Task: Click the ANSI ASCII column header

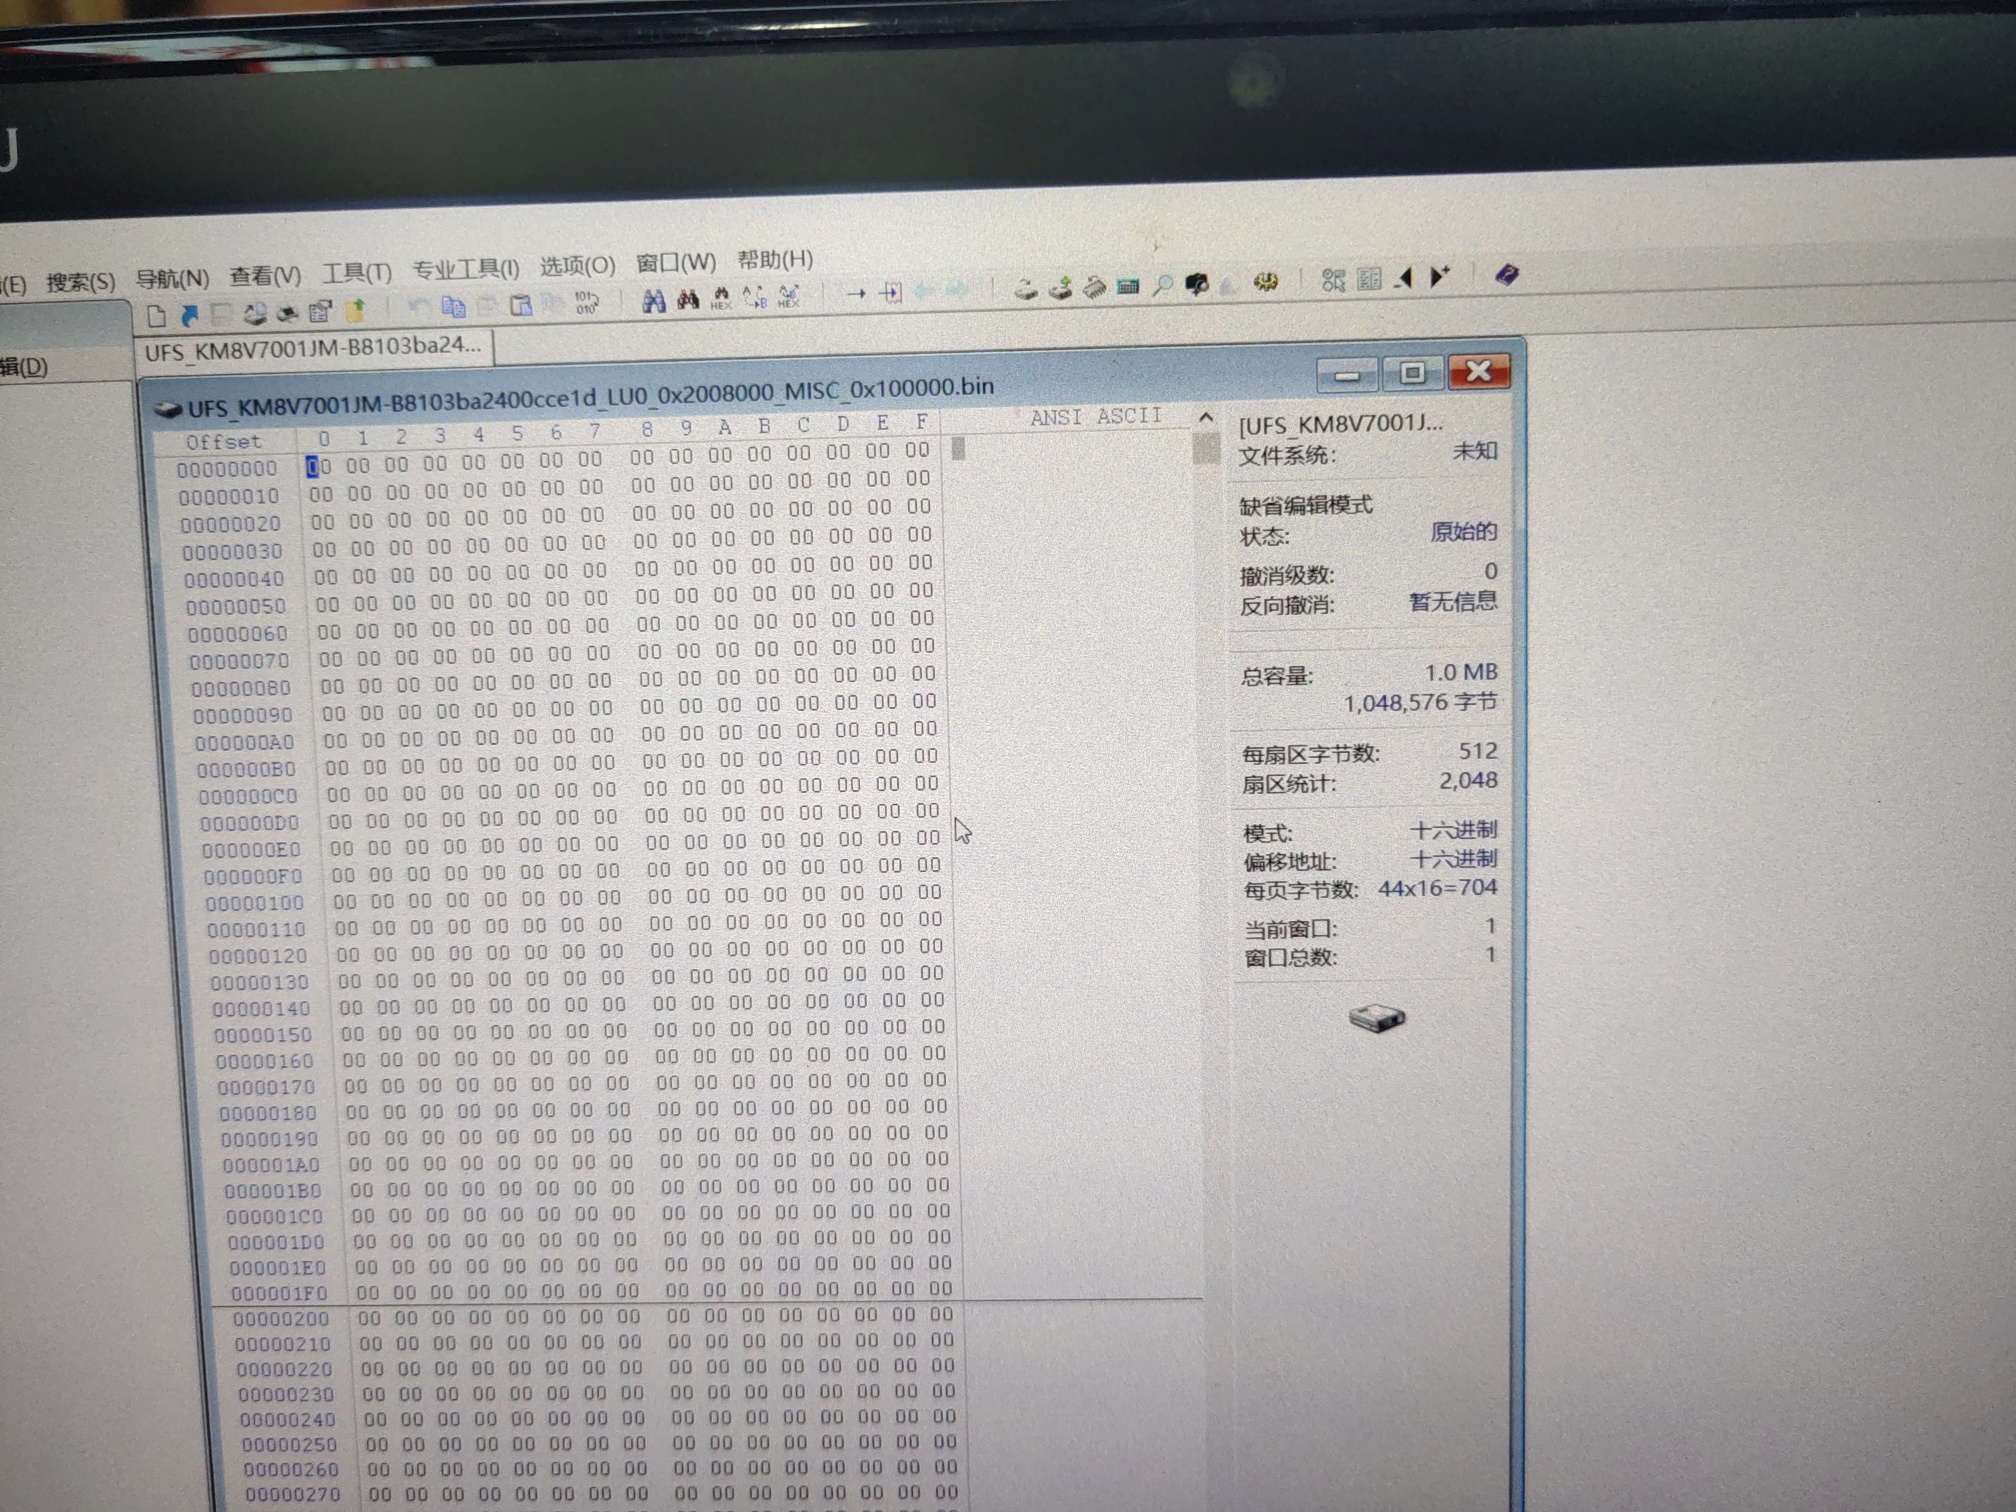Action: pos(1096,417)
